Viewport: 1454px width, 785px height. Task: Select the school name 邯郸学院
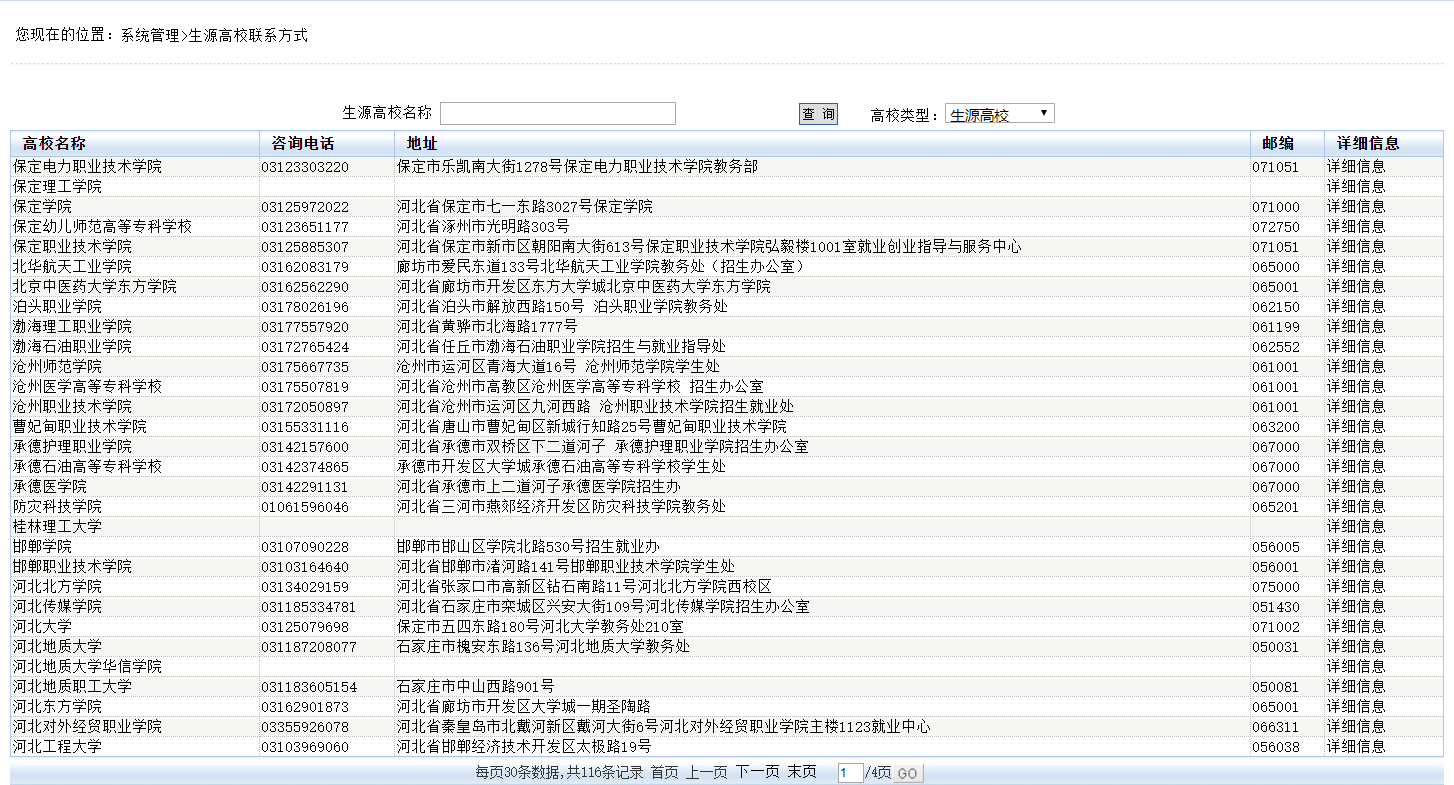click(42, 547)
